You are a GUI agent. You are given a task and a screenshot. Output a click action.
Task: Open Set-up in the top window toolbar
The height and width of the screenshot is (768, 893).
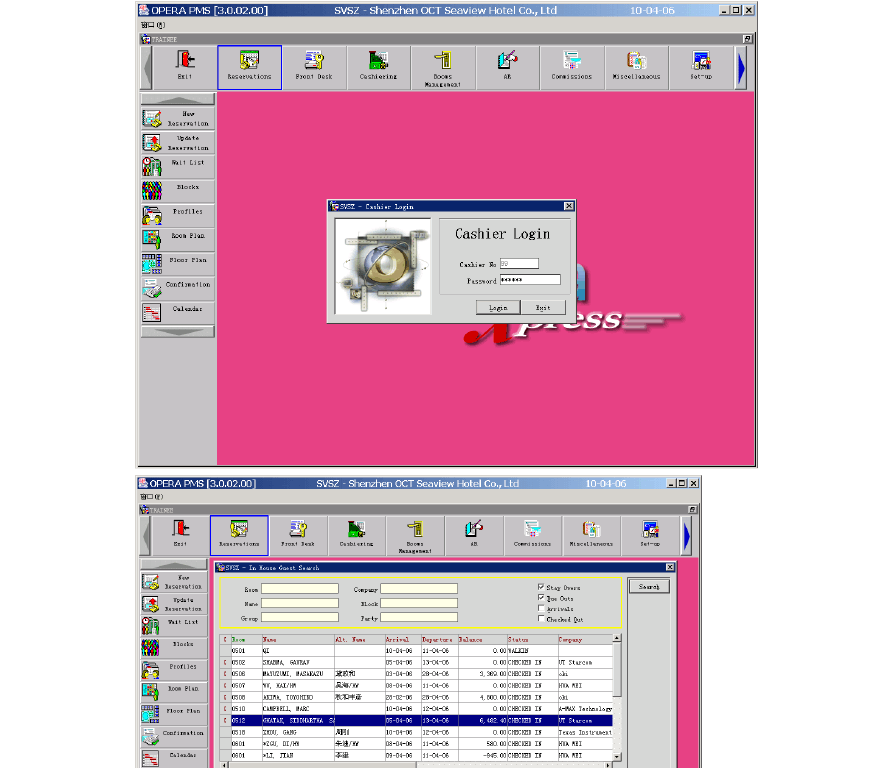(x=701, y=66)
